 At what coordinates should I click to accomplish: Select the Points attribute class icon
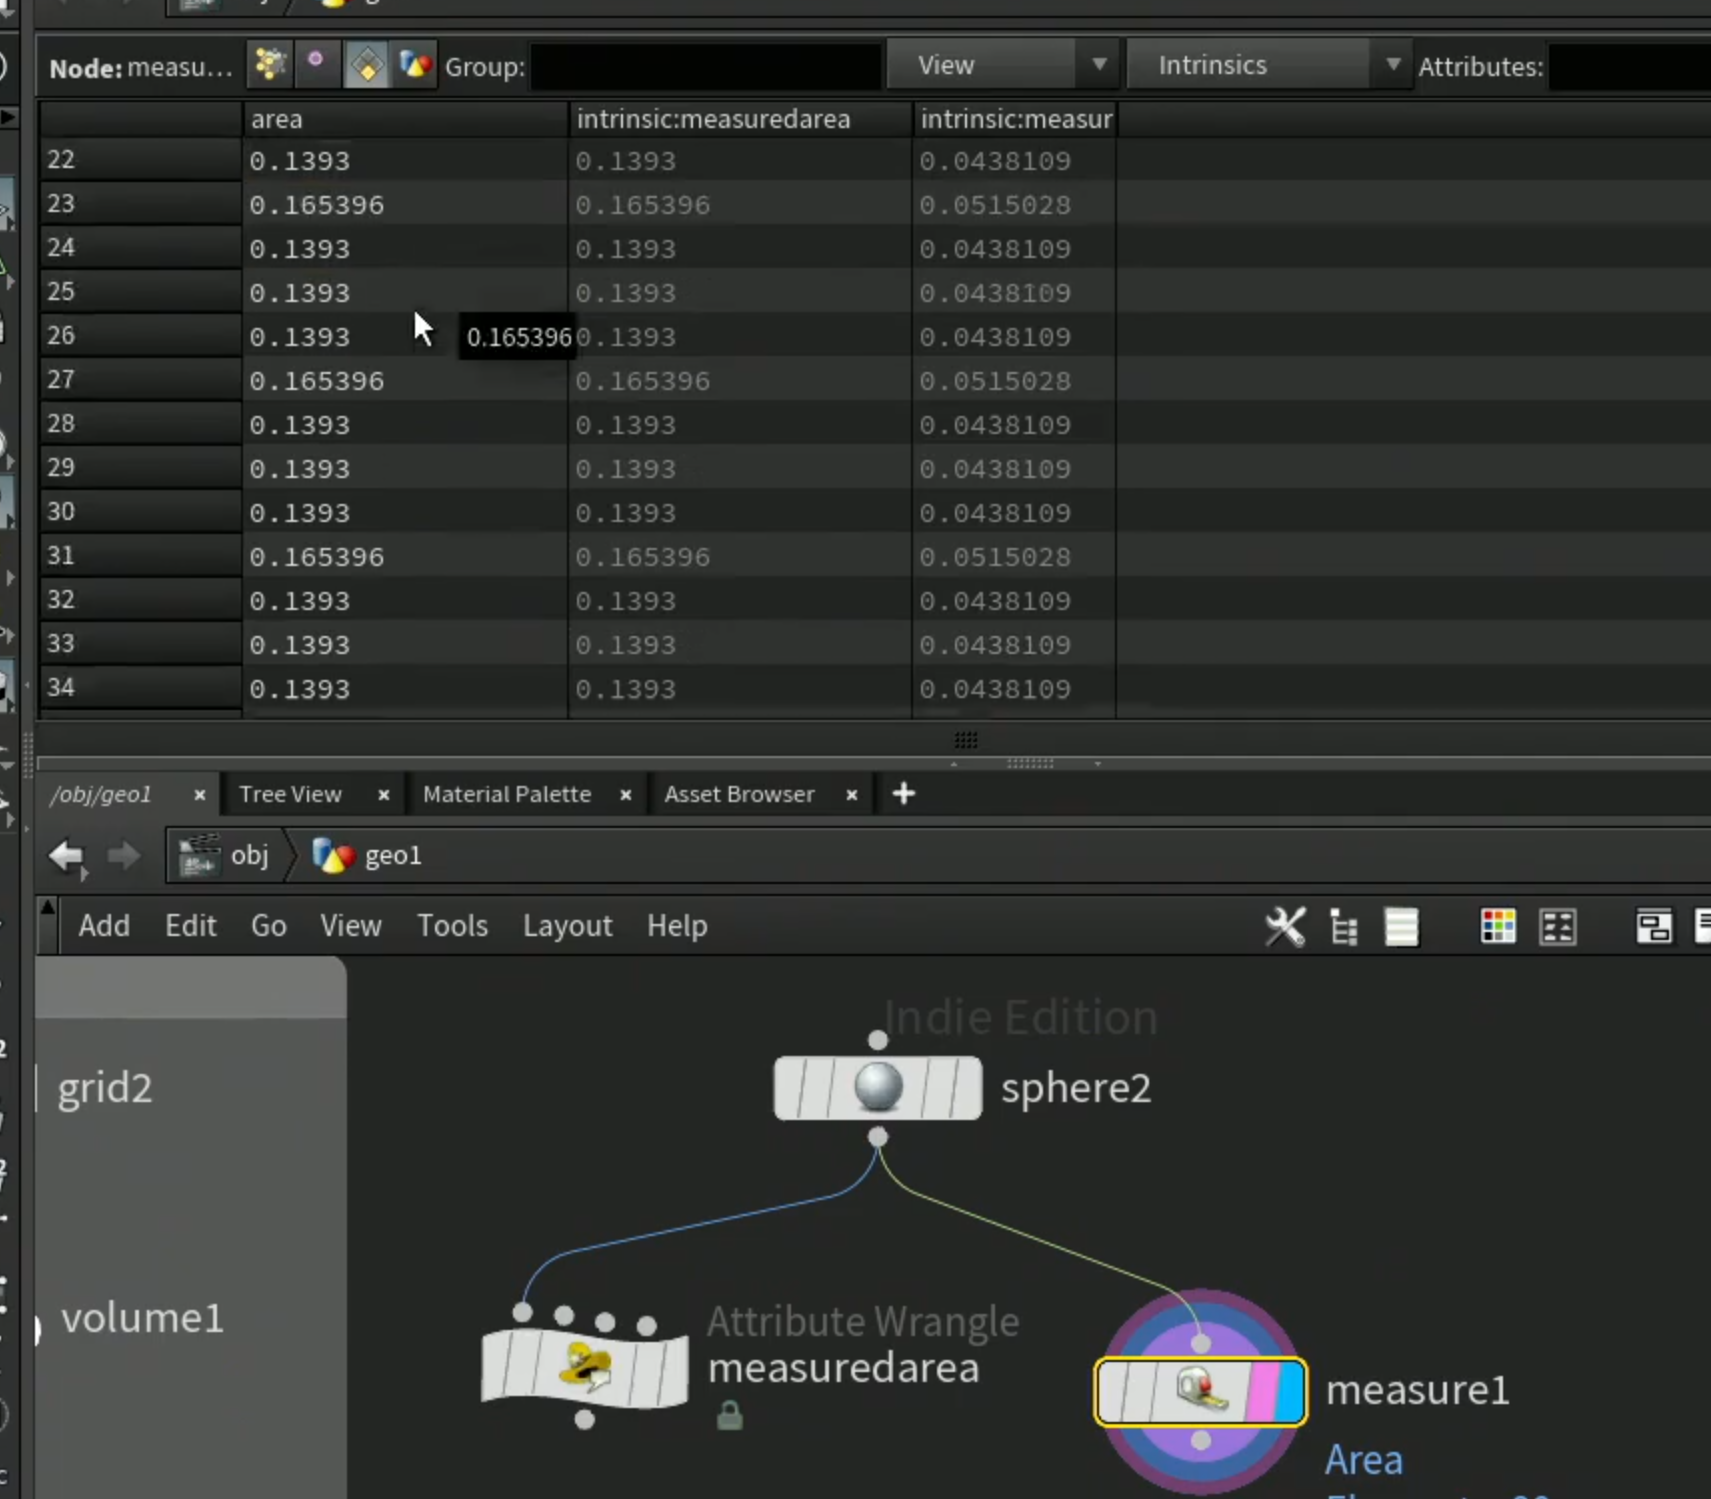tap(269, 65)
